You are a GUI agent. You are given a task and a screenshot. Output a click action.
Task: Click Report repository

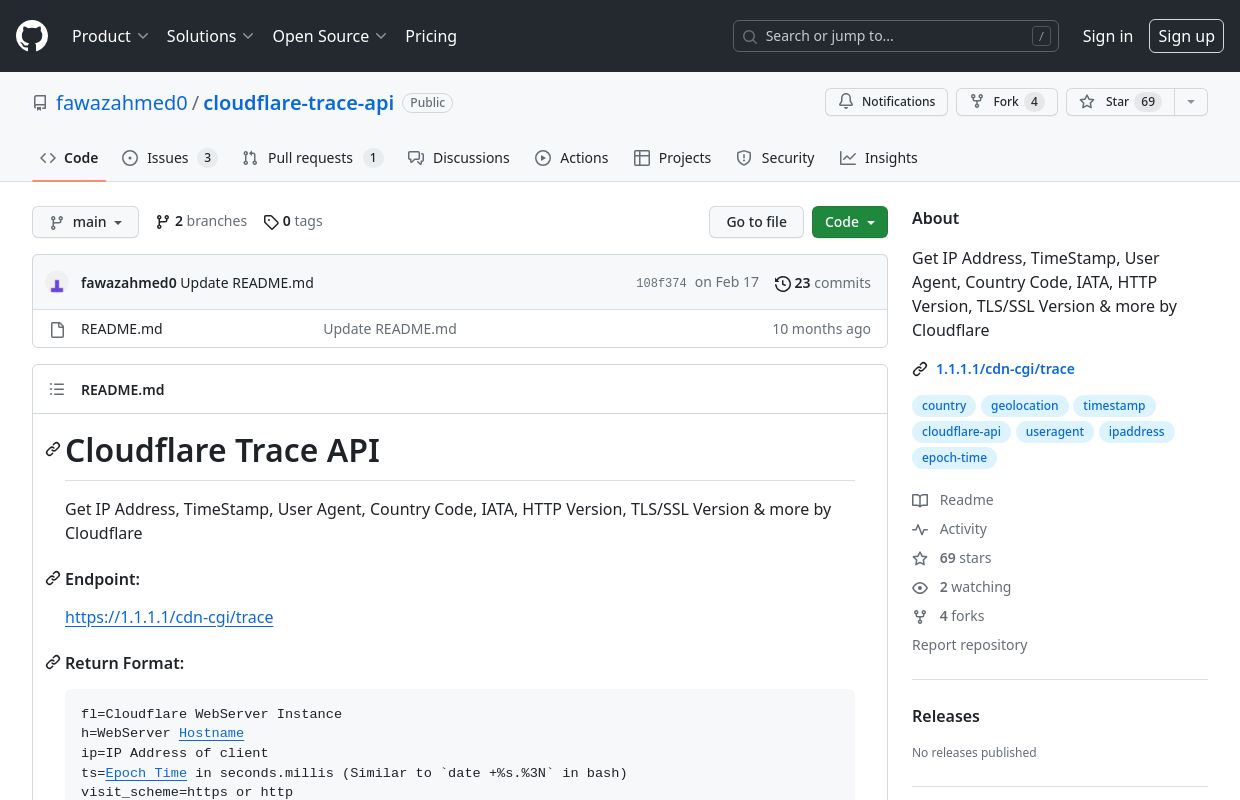pyautogui.click(x=970, y=645)
